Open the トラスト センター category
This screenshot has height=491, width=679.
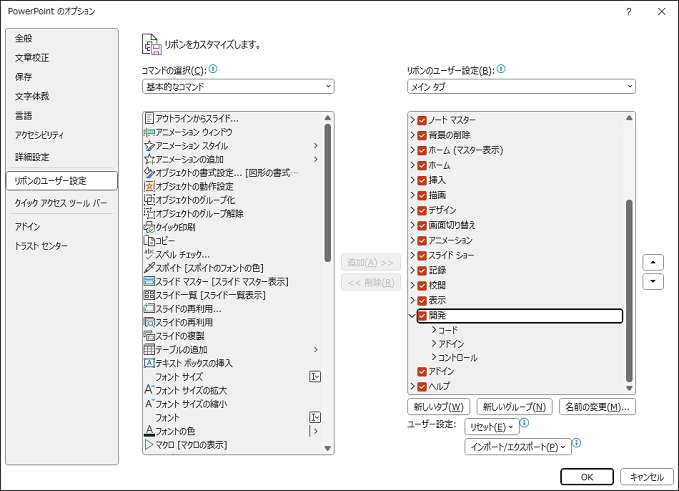pyautogui.click(x=62, y=246)
